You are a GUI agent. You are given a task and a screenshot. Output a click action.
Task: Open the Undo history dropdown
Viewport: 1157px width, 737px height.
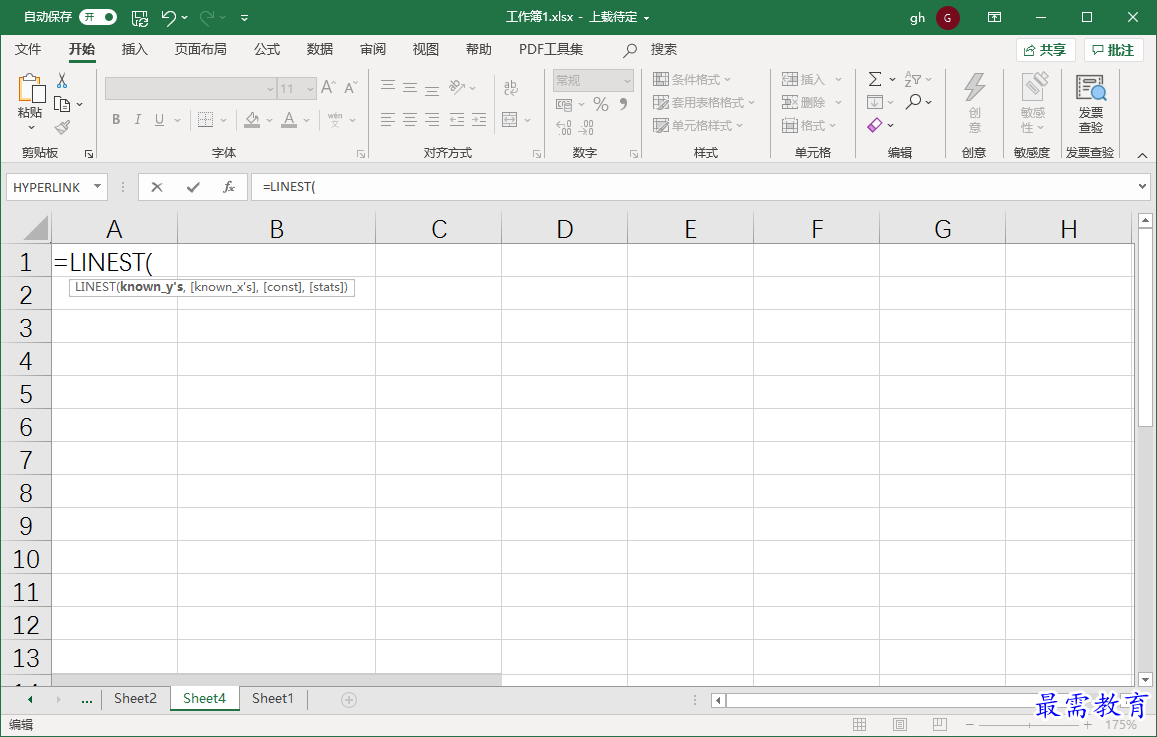click(184, 18)
